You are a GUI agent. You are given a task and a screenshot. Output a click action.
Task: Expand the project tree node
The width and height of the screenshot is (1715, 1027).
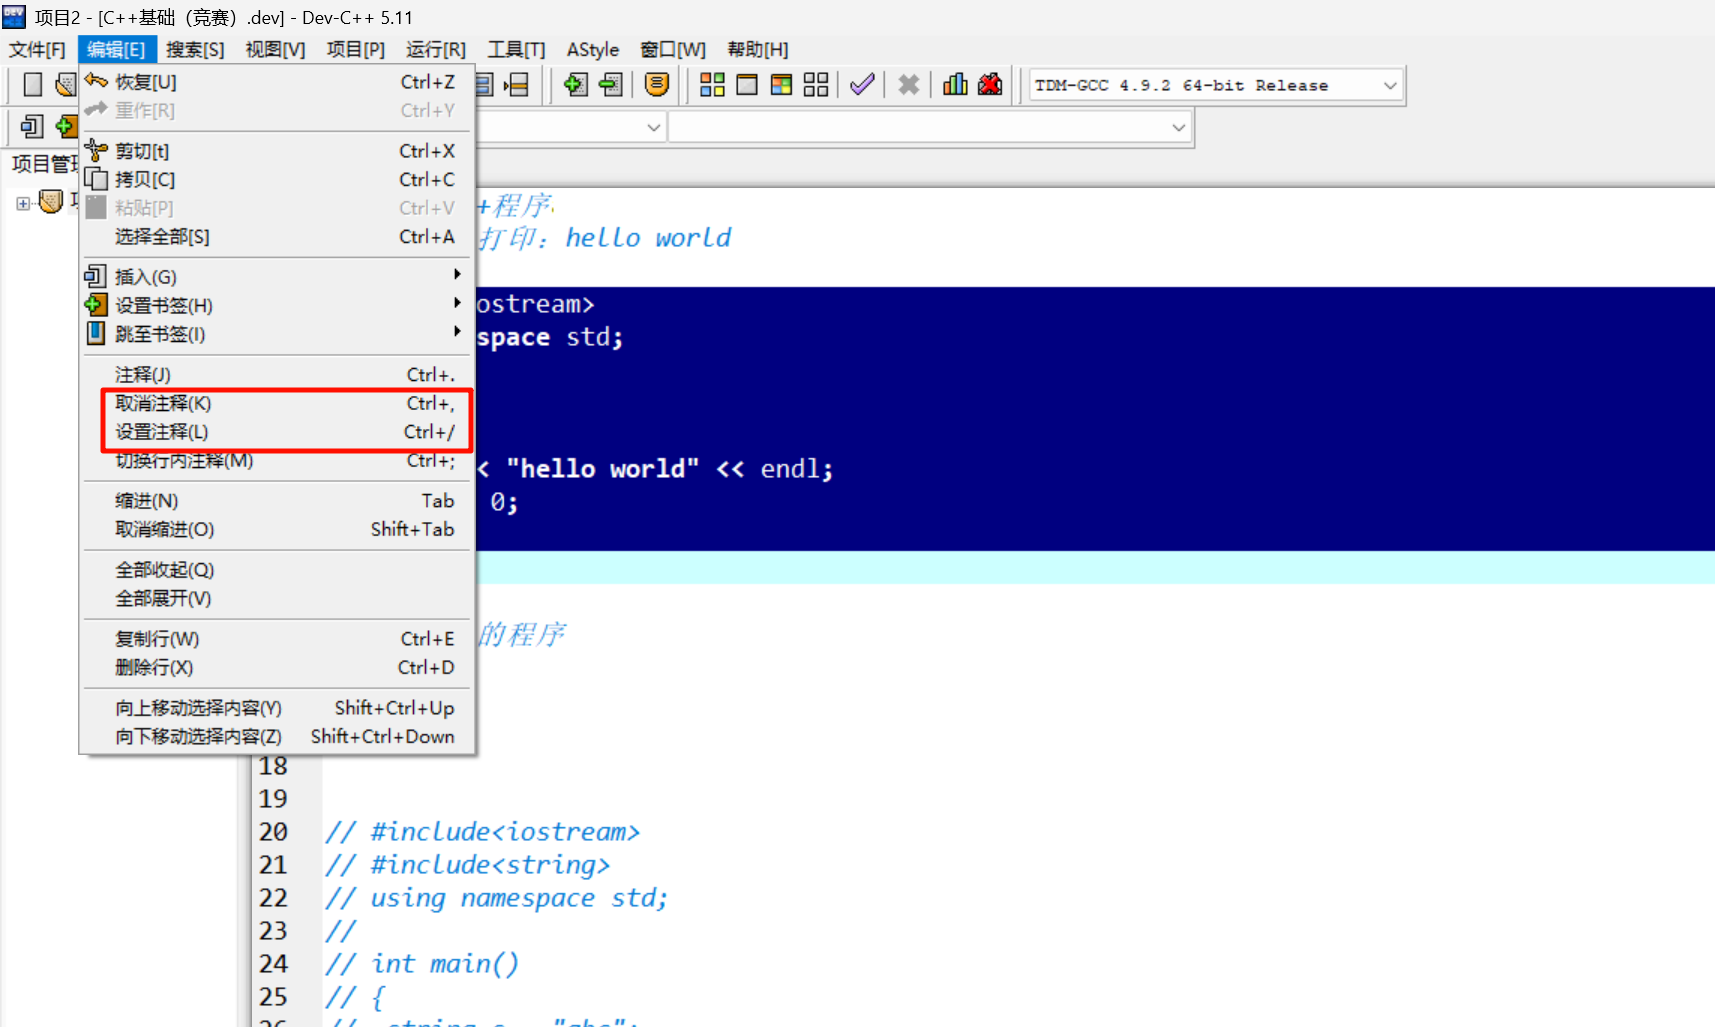pyautogui.click(x=23, y=203)
